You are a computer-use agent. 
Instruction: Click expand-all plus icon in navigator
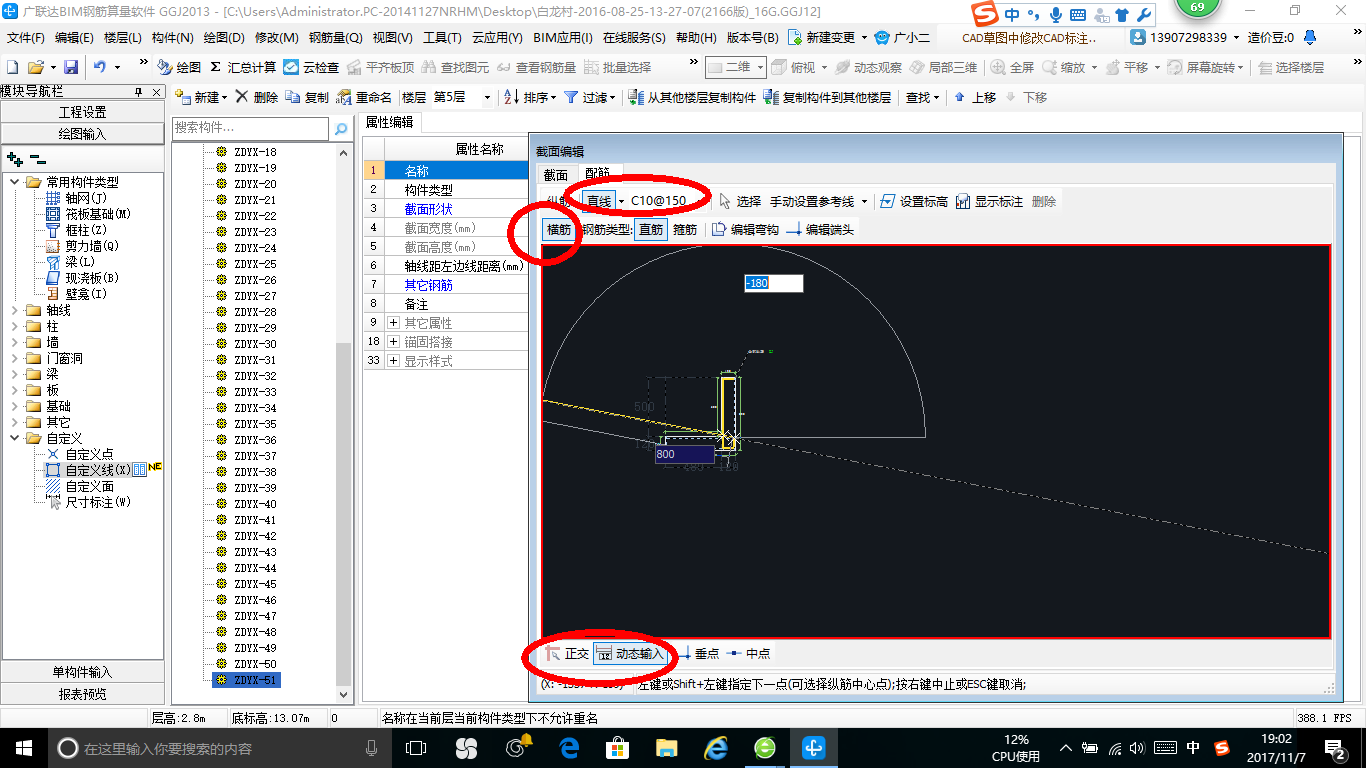point(14,158)
